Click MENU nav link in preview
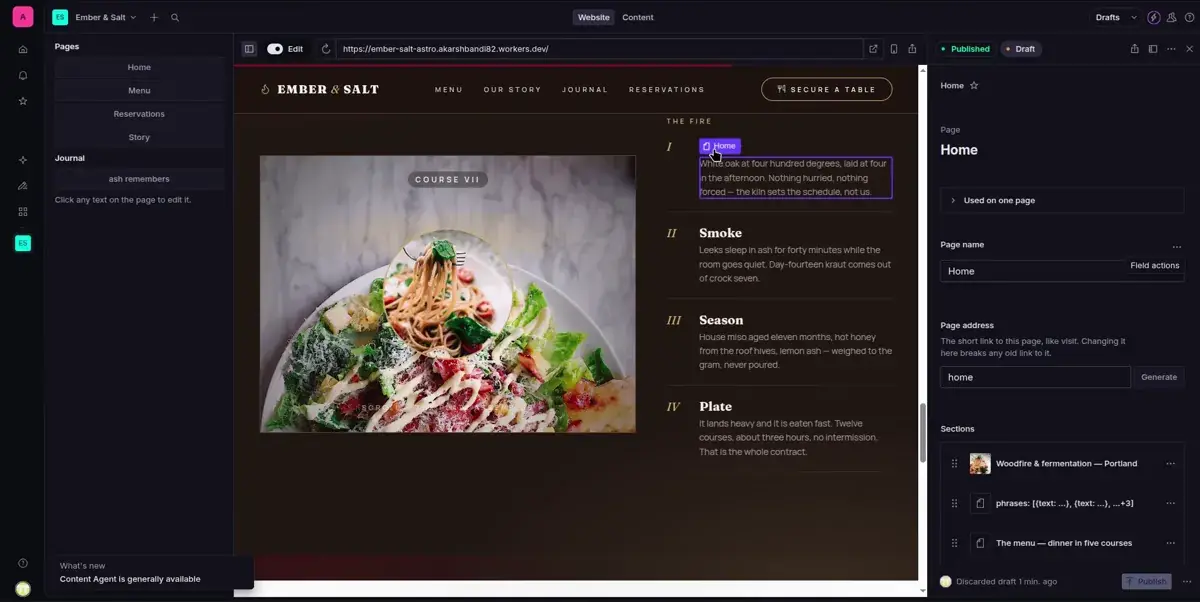Viewport: 1200px width, 602px height. click(449, 90)
